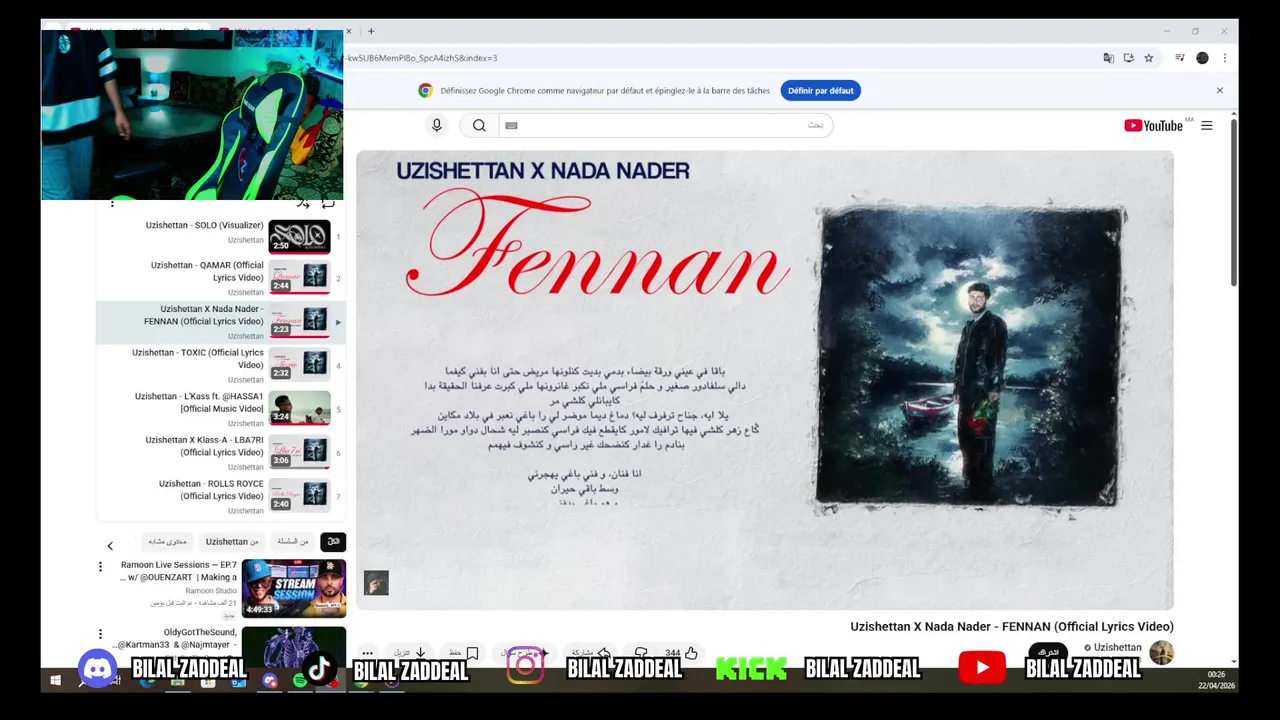Click the page vertical scrollbar
This screenshot has height=720, width=1280.
tap(1233, 204)
